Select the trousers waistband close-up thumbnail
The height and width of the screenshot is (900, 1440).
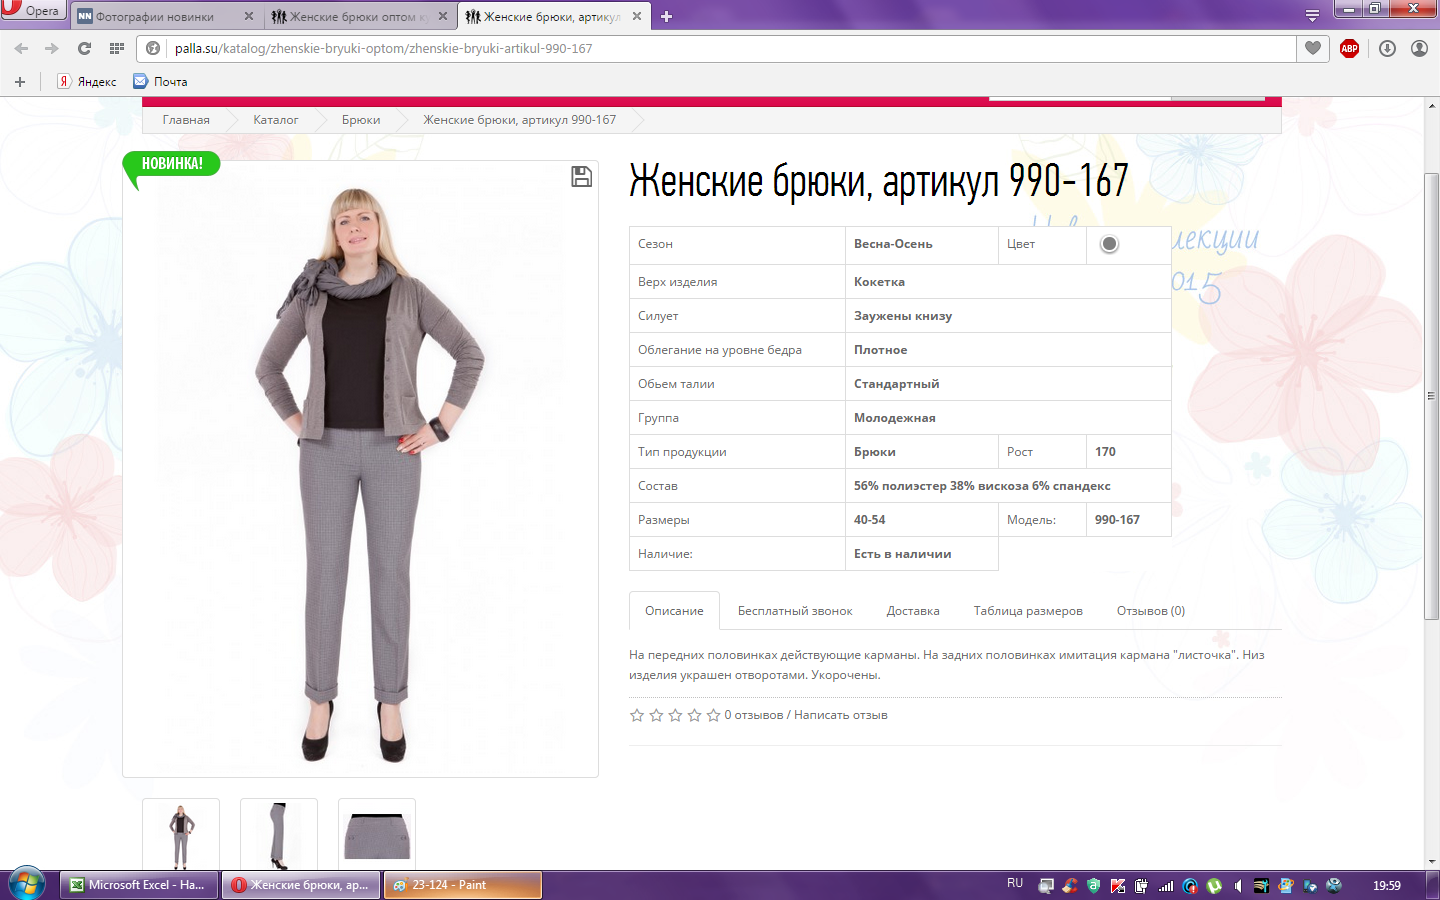[x=377, y=835]
